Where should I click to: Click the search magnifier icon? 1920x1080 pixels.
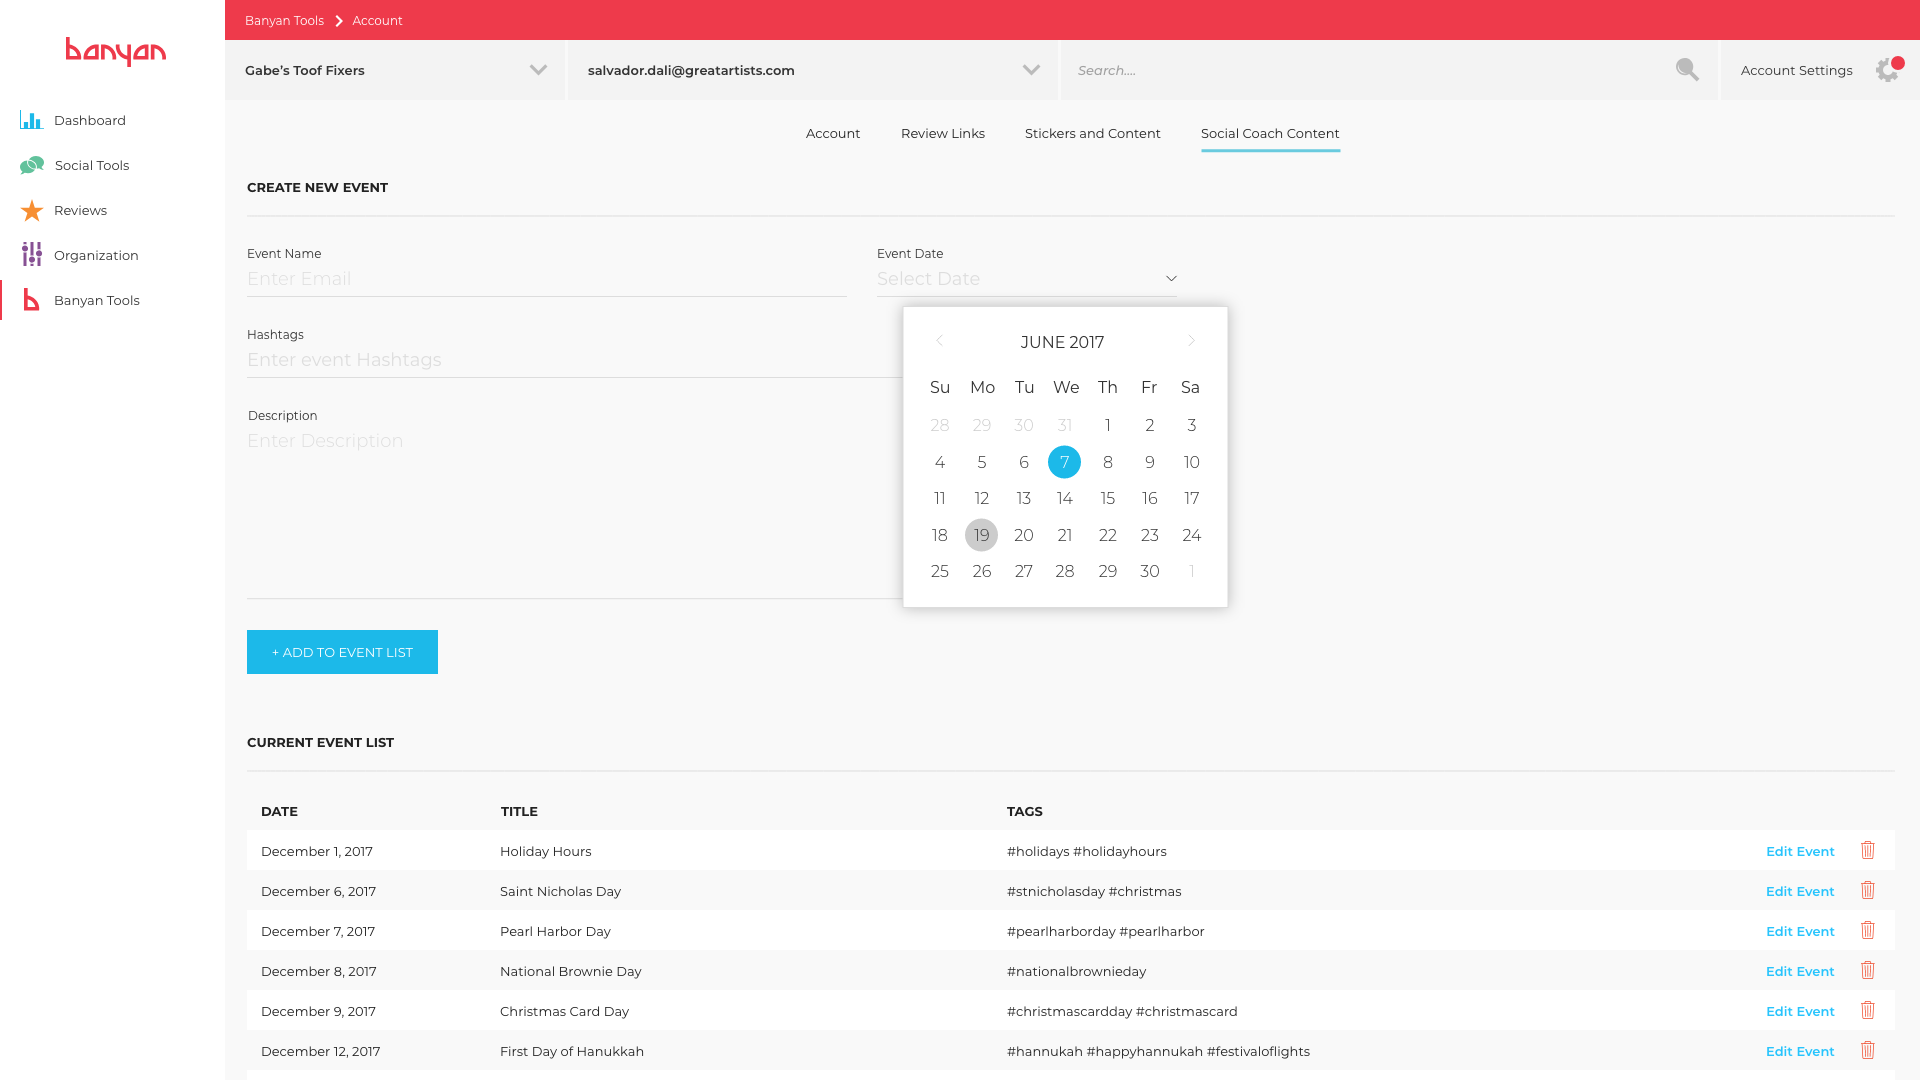(x=1687, y=70)
